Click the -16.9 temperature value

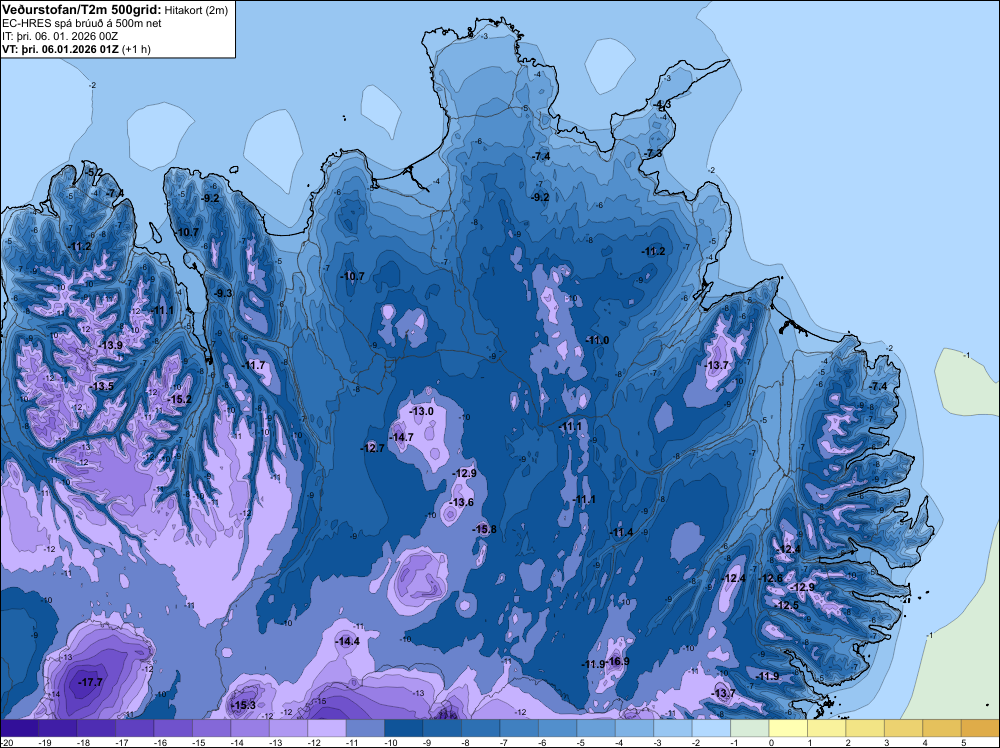pyautogui.click(x=618, y=661)
